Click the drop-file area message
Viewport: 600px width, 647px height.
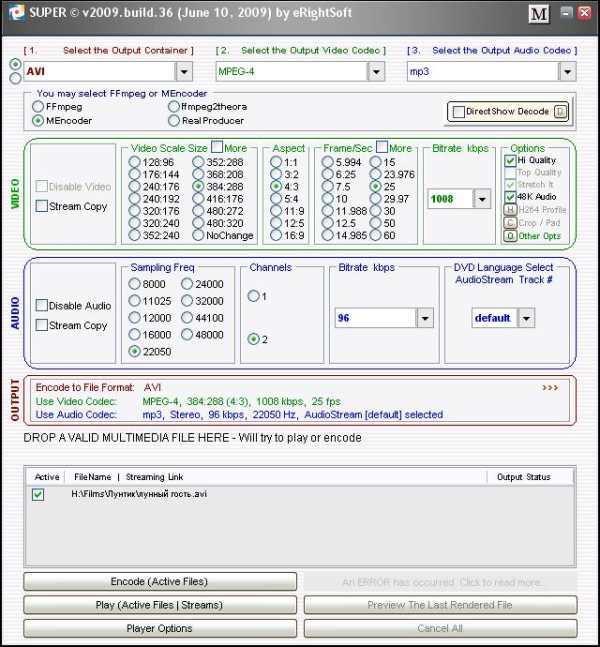(192, 438)
